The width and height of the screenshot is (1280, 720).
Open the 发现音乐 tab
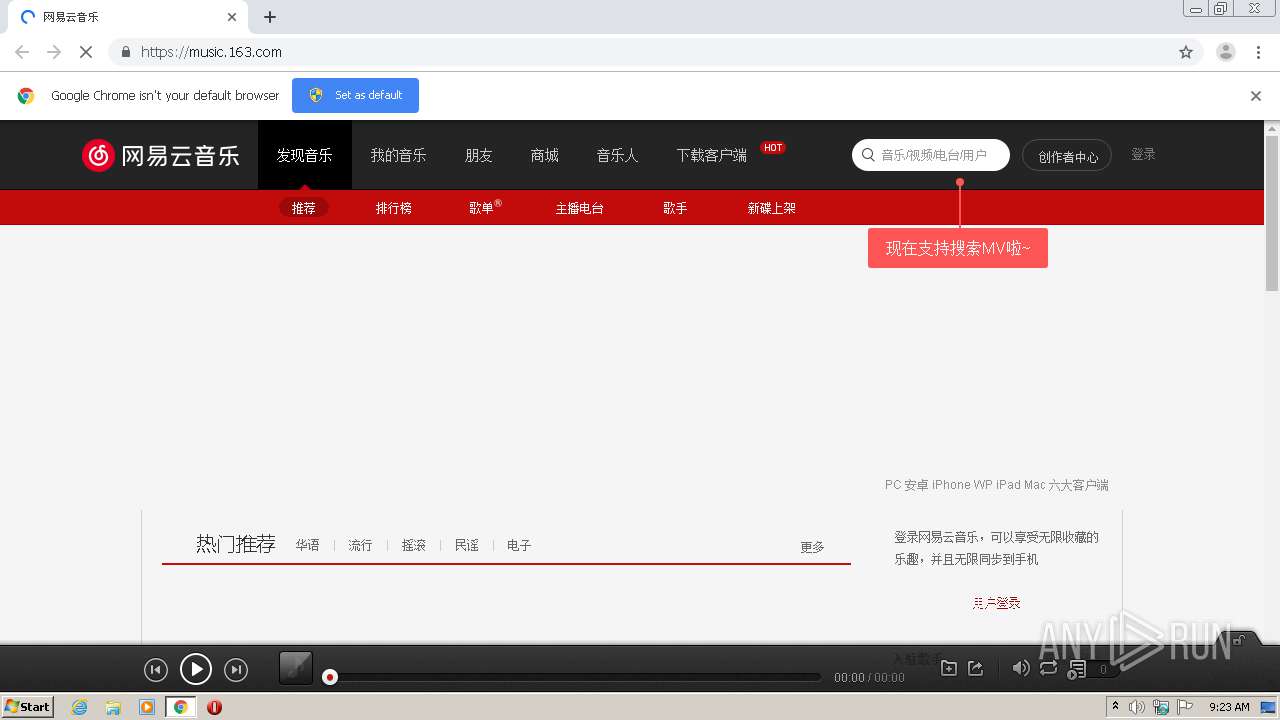pyautogui.click(x=305, y=155)
